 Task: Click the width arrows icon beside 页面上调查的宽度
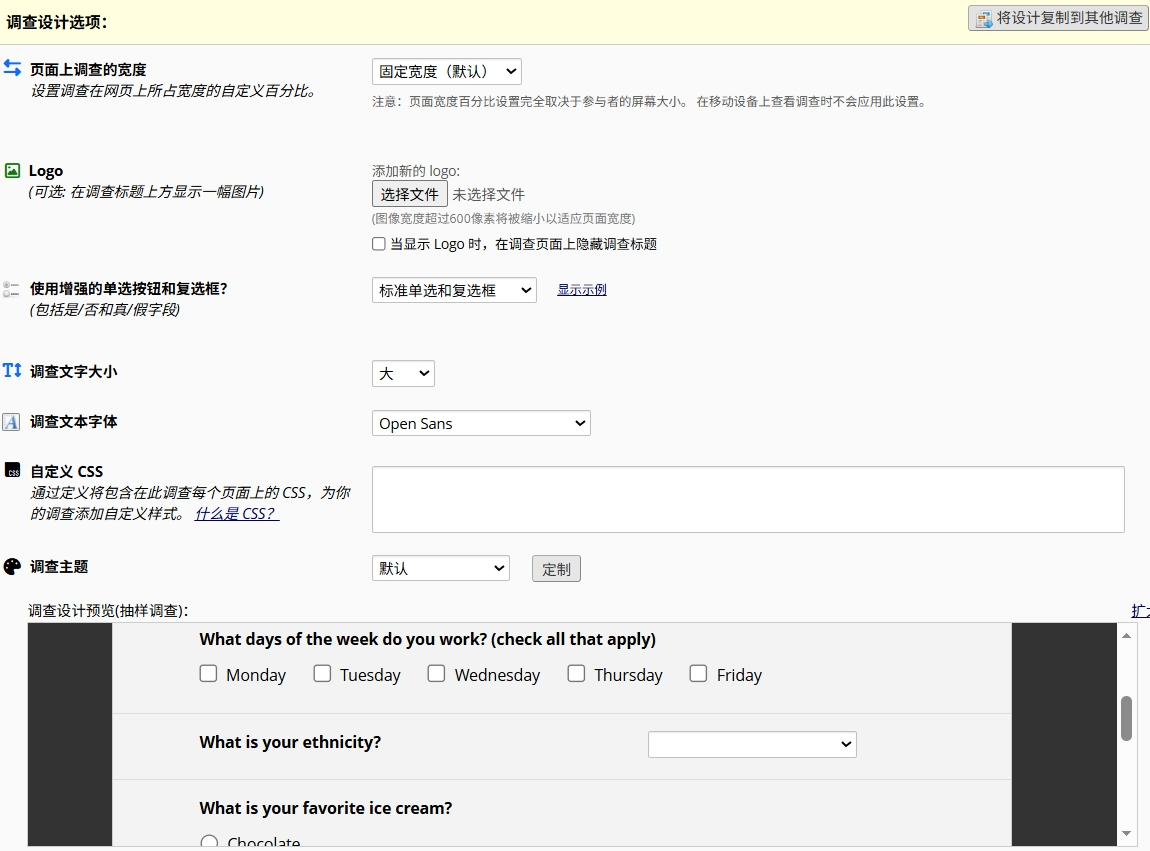coord(12,68)
